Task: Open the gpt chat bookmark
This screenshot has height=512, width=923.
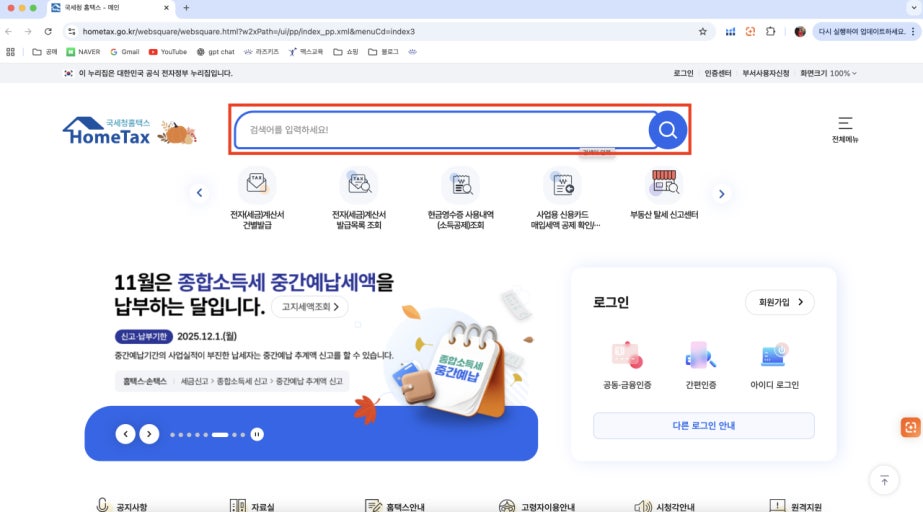Action: point(215,52)
